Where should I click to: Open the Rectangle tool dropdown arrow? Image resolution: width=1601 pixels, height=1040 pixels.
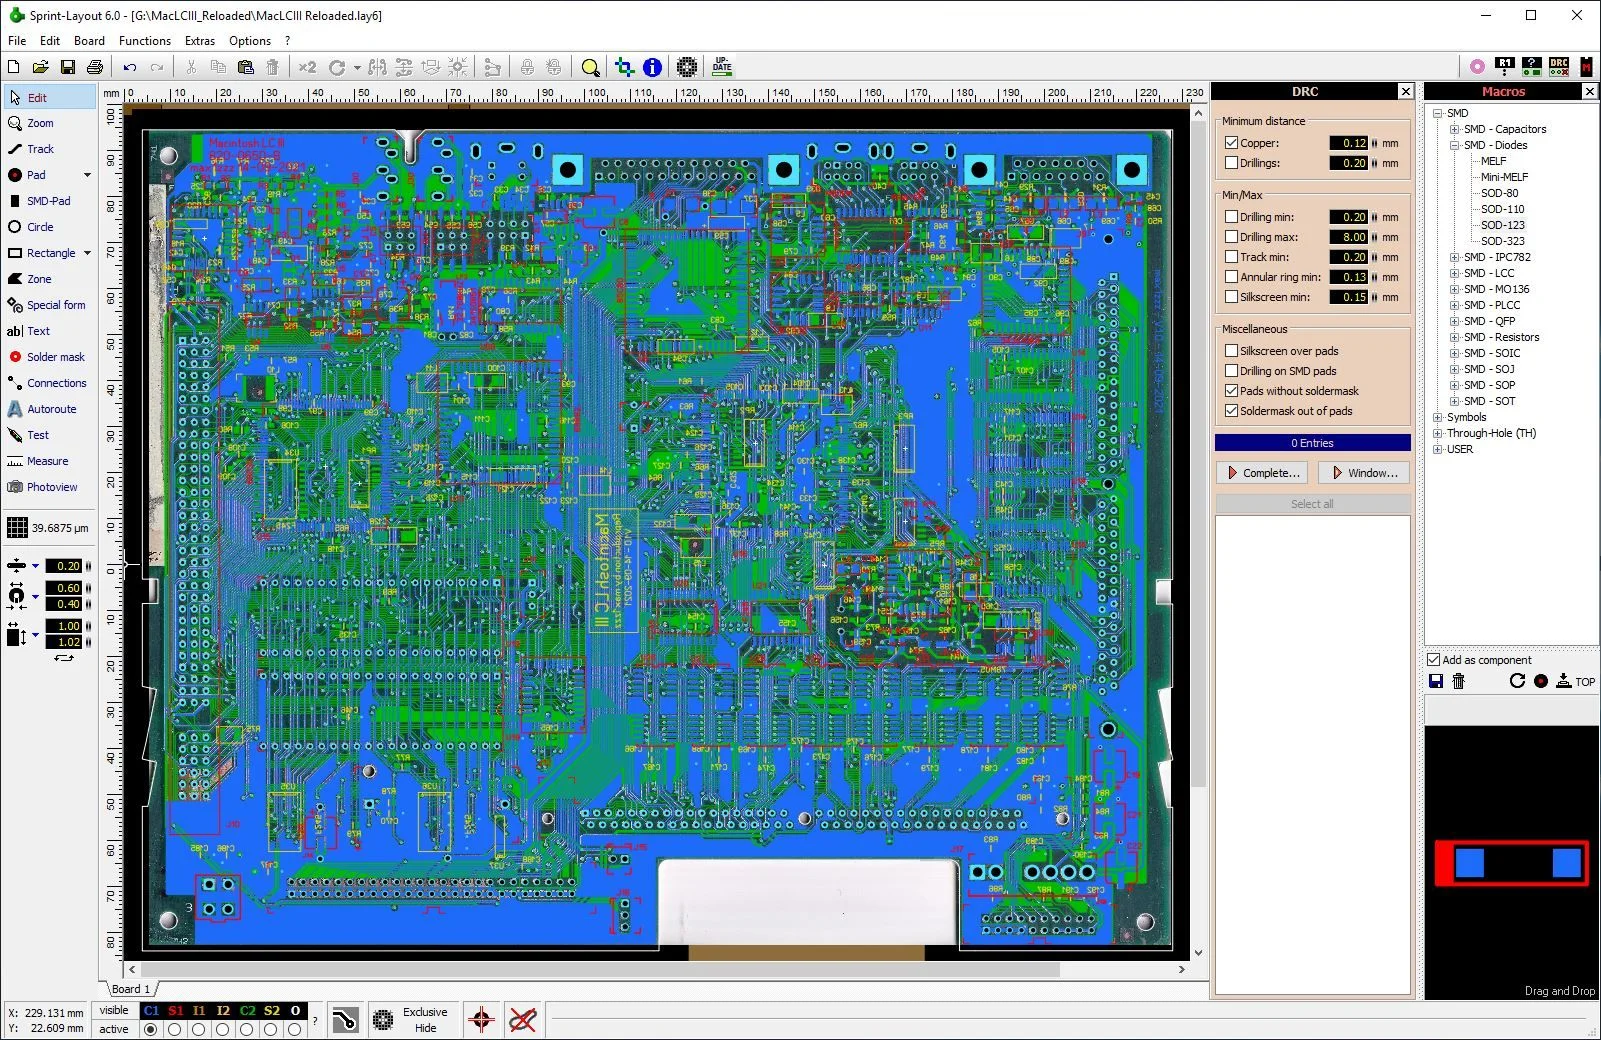[87, 253]
